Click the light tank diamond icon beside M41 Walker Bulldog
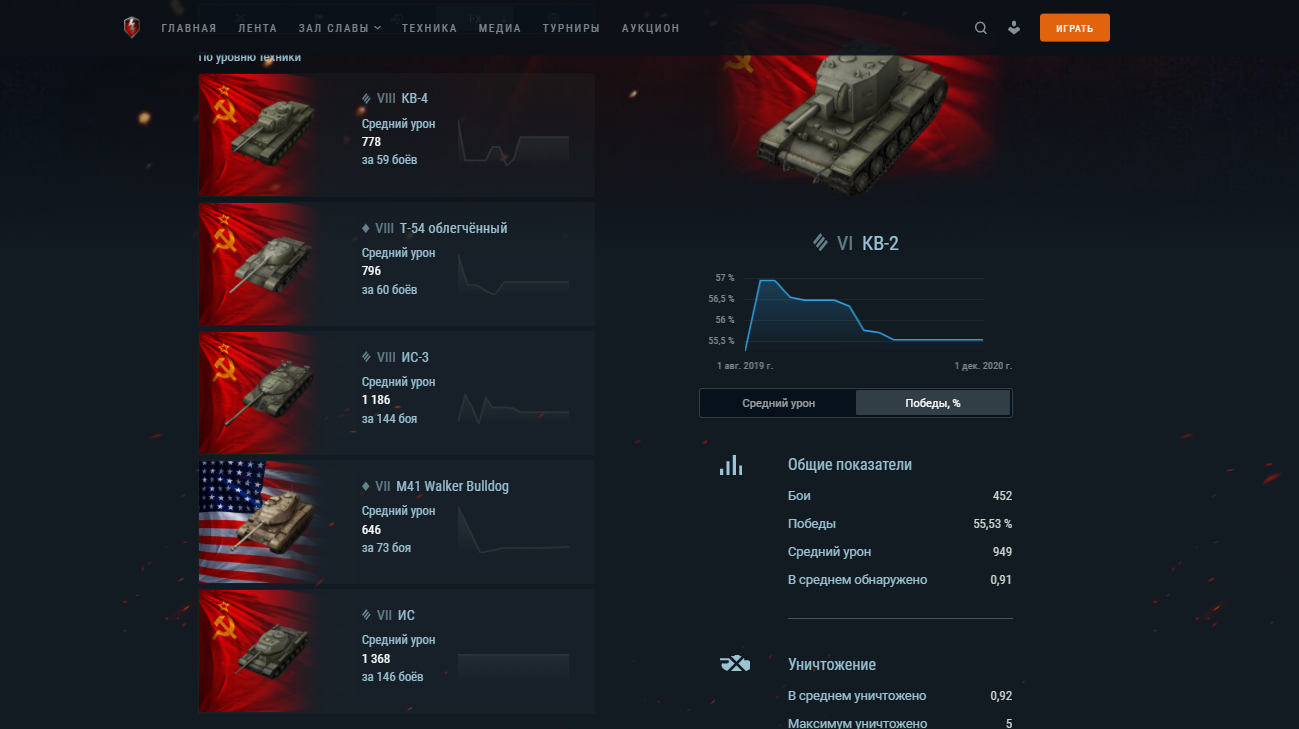1299x729 pixels. tap(366, 486)
